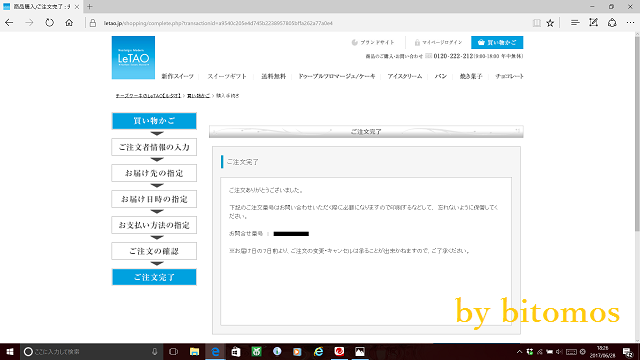Open Edge More actions ellipsis menu
640x360 pixels.
point(630,23)
